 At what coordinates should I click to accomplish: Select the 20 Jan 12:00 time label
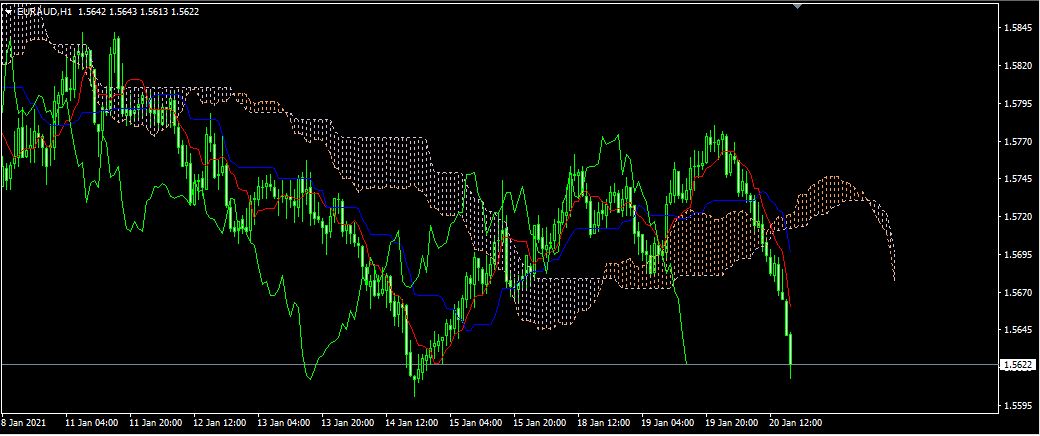pos(795,424)
